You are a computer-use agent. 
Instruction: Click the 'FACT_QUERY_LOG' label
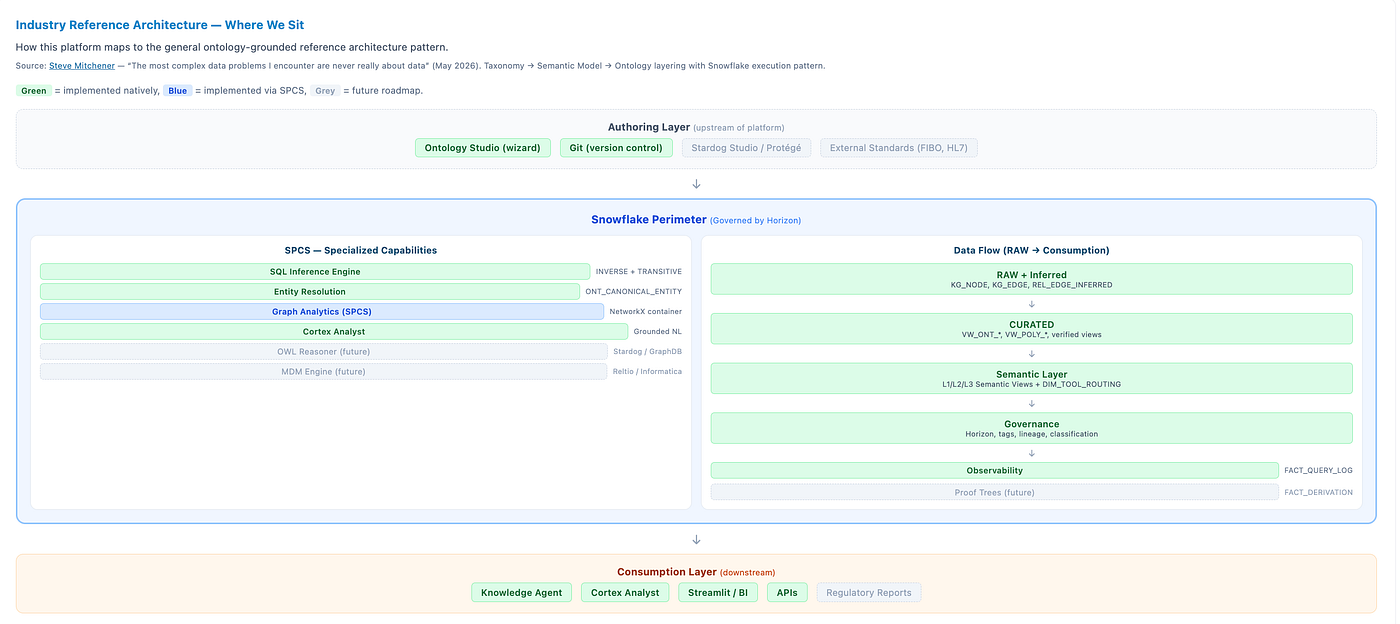[1319, 470]
